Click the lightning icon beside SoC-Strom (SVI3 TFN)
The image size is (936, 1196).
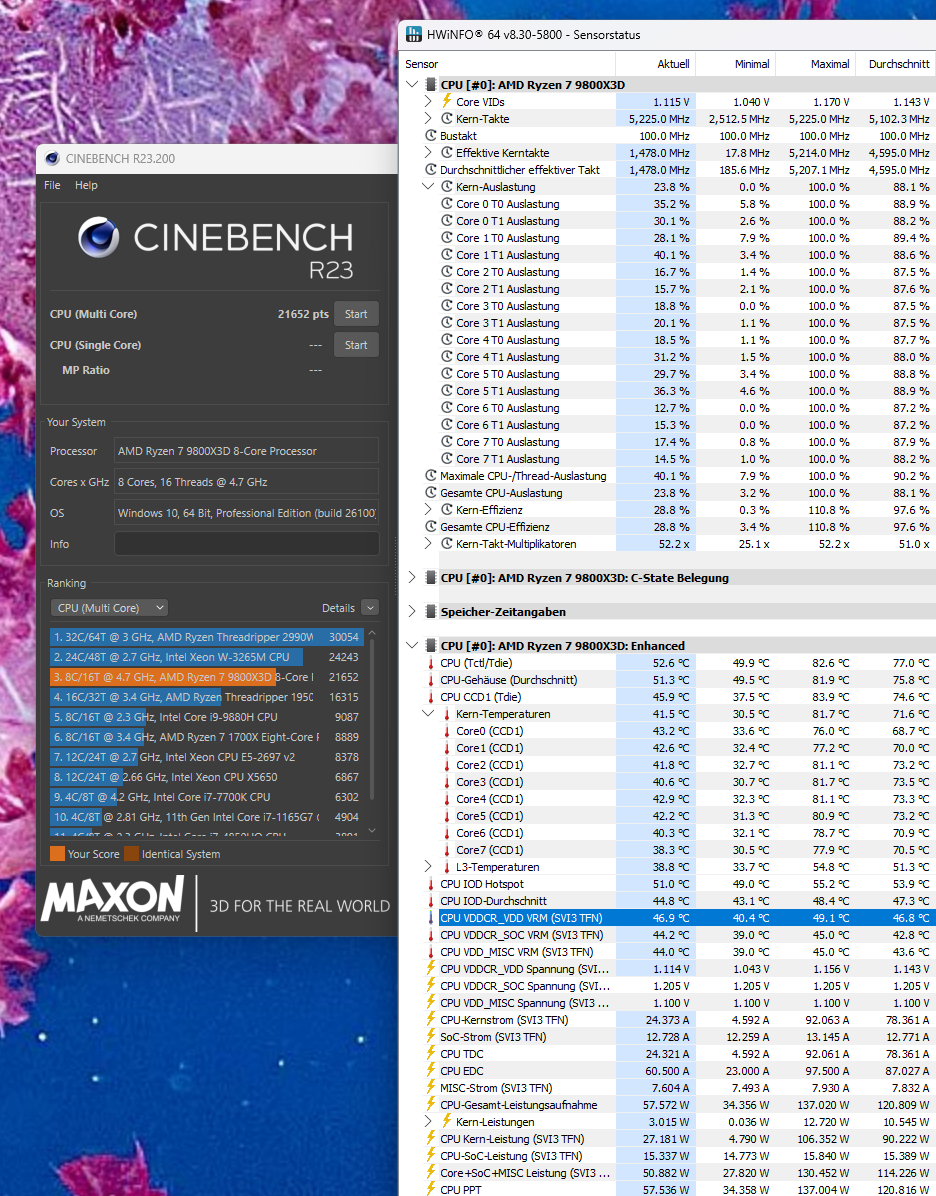431,1036
